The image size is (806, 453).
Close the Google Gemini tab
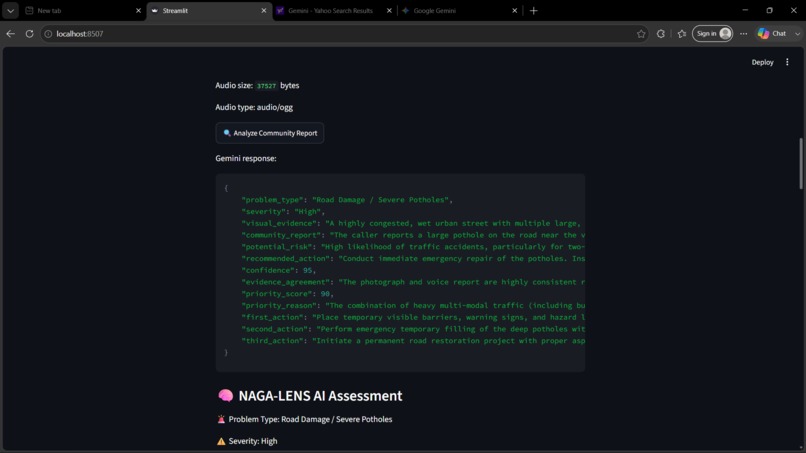(515, 10)
